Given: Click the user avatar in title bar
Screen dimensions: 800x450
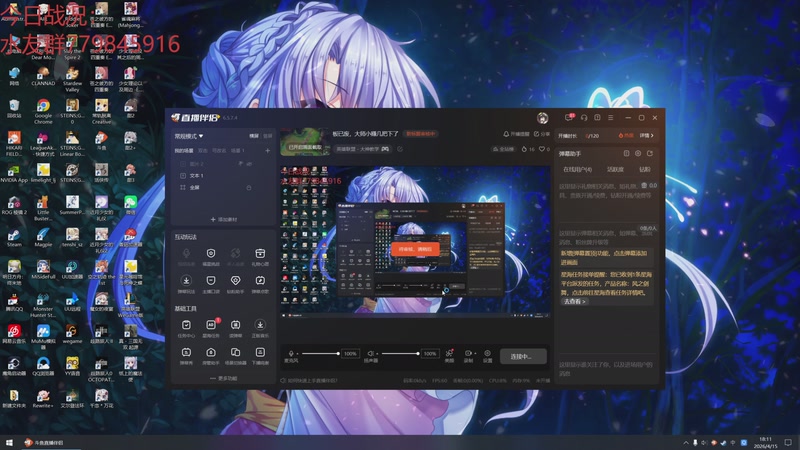Looking at the screenshot, I should coord(542,118).
